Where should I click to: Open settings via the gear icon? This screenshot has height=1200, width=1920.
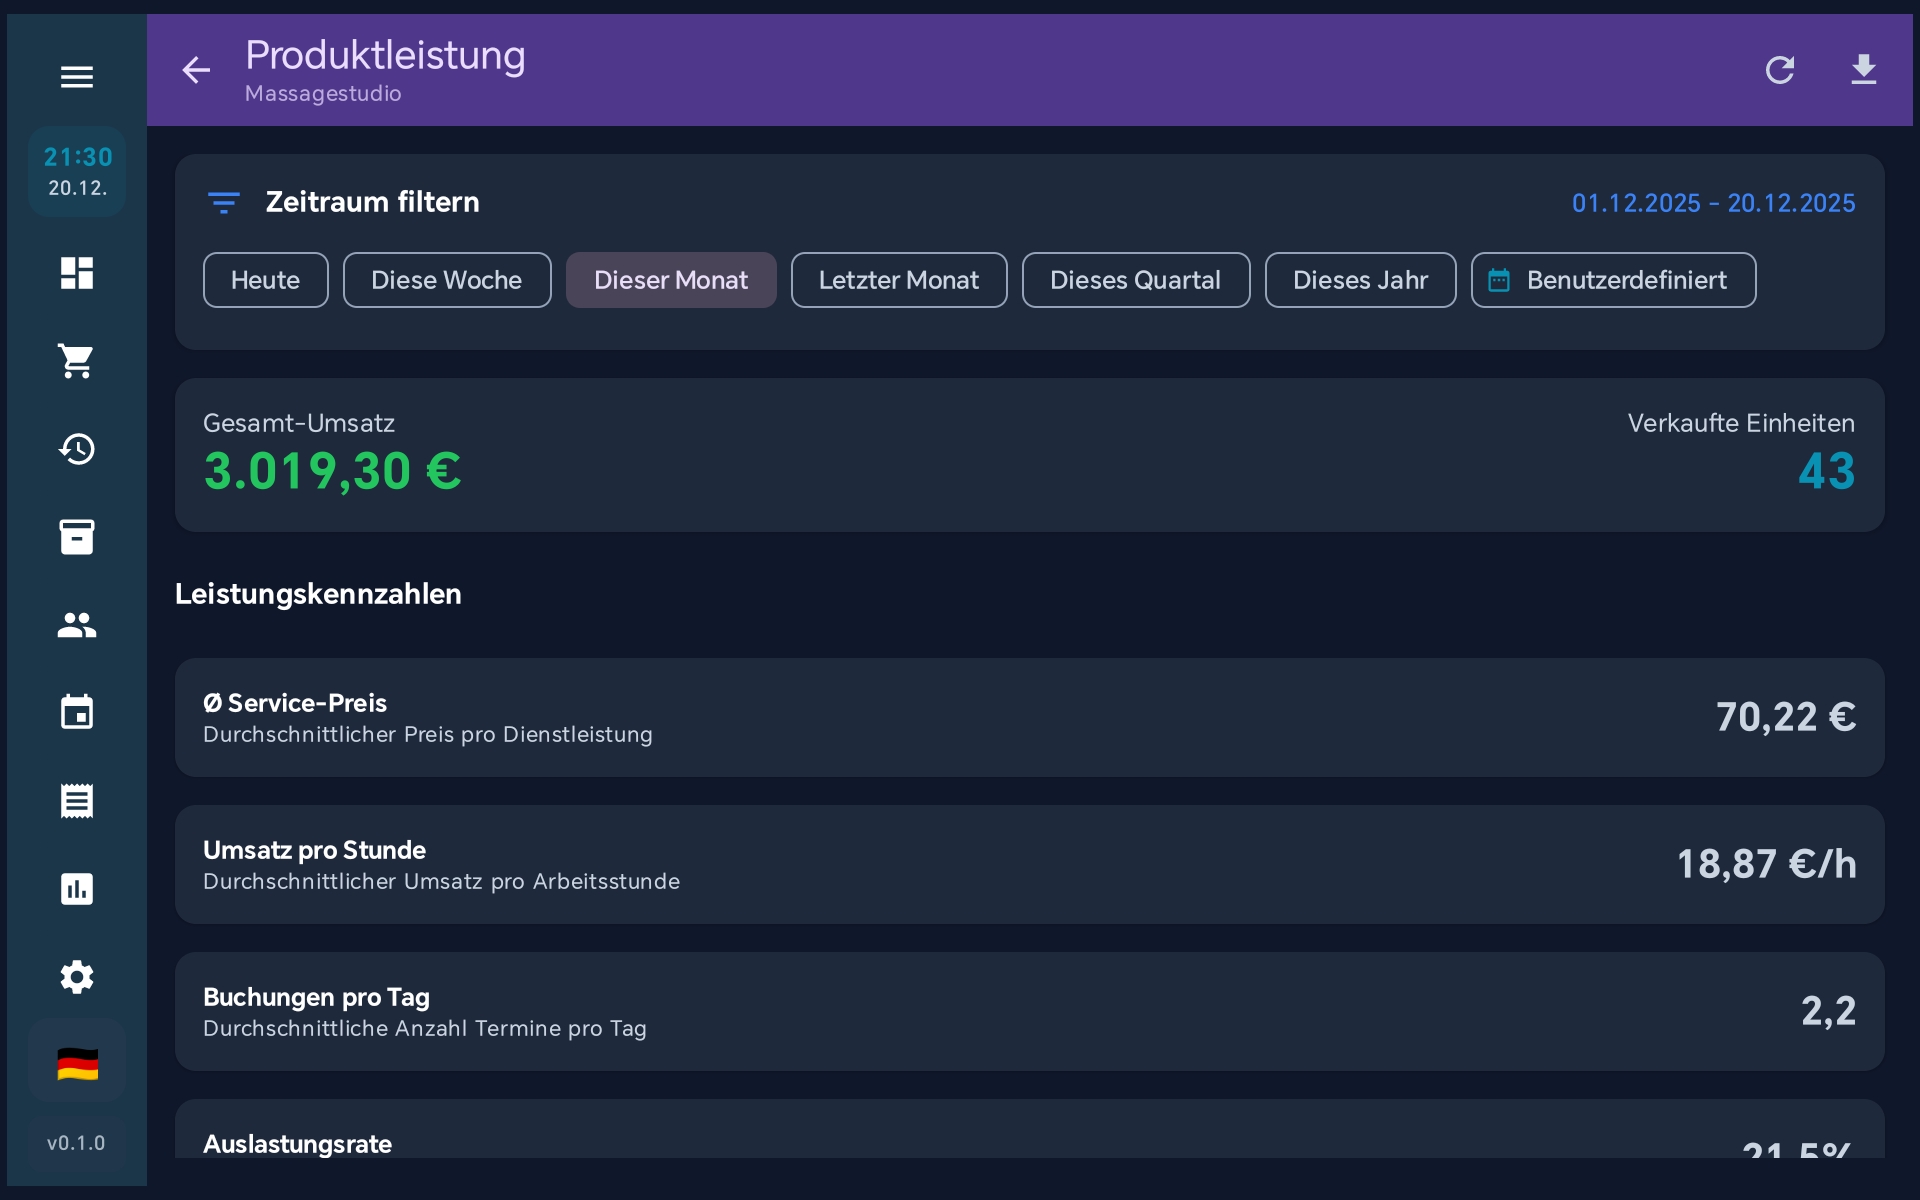(x=77, y=977)
